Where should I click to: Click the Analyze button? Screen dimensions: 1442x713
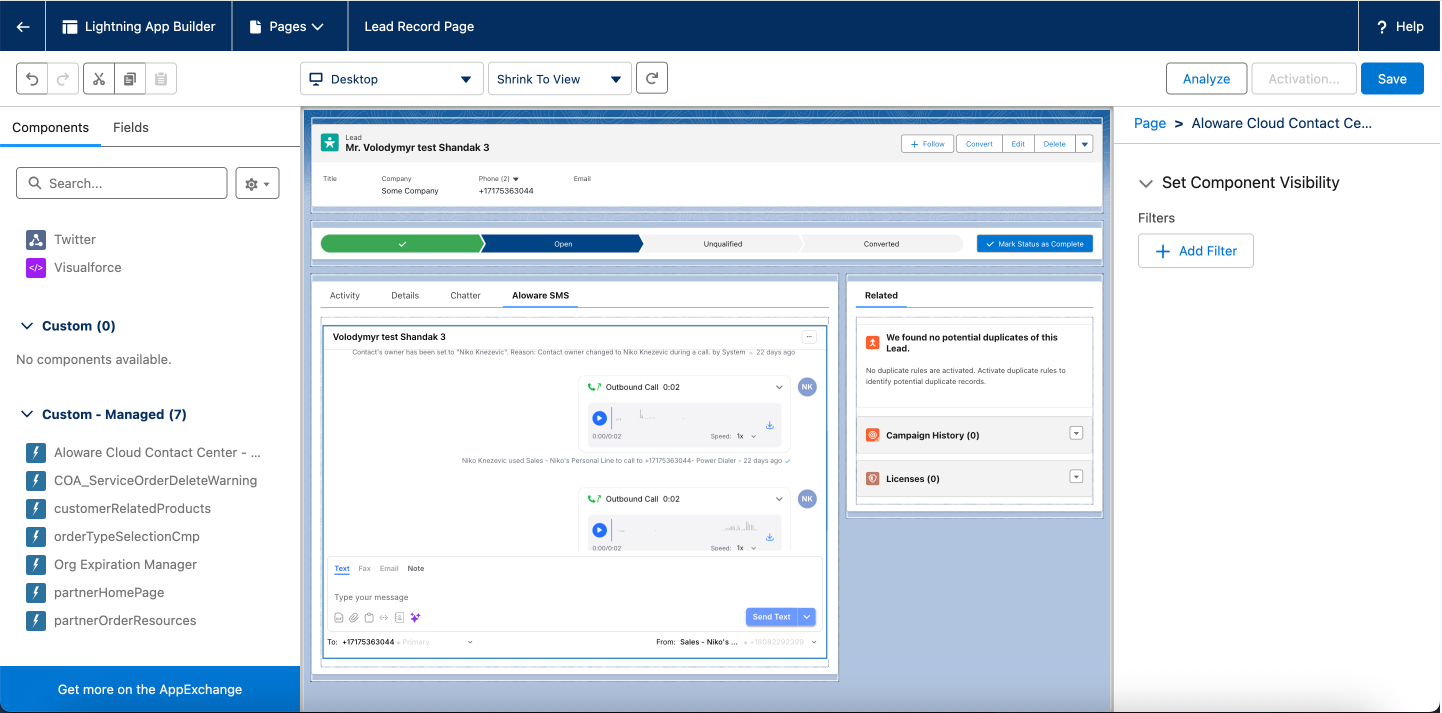click(x=1206, y=79)
